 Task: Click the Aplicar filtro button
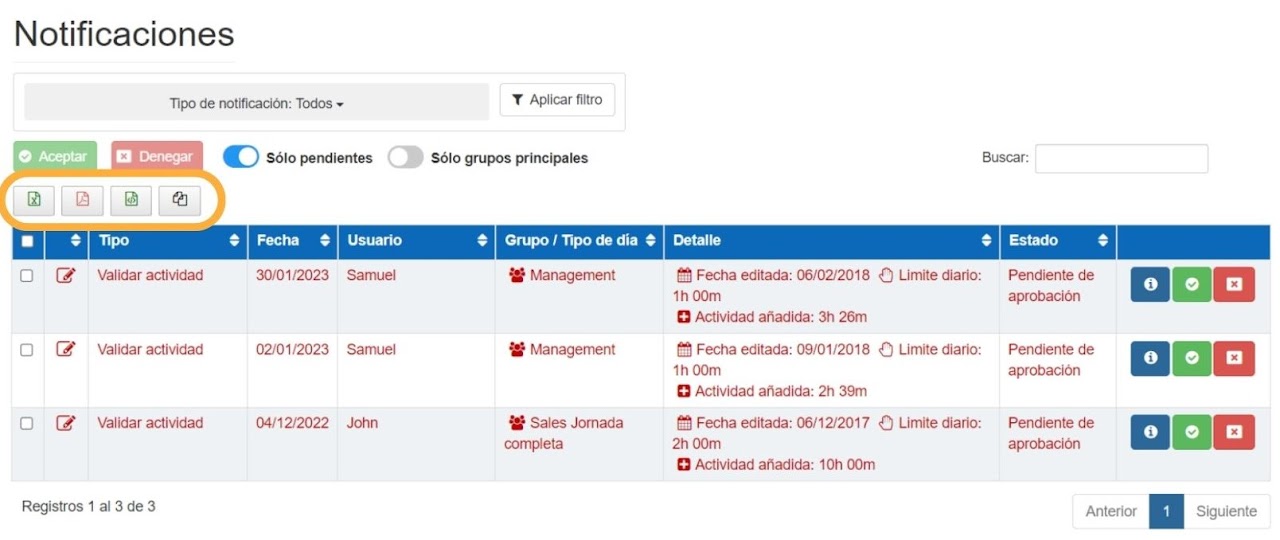tap(557, 100)
